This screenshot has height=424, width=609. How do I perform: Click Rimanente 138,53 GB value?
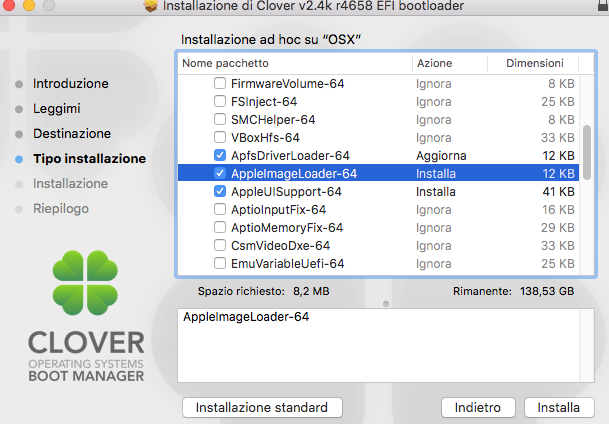[x=547, y=291]
